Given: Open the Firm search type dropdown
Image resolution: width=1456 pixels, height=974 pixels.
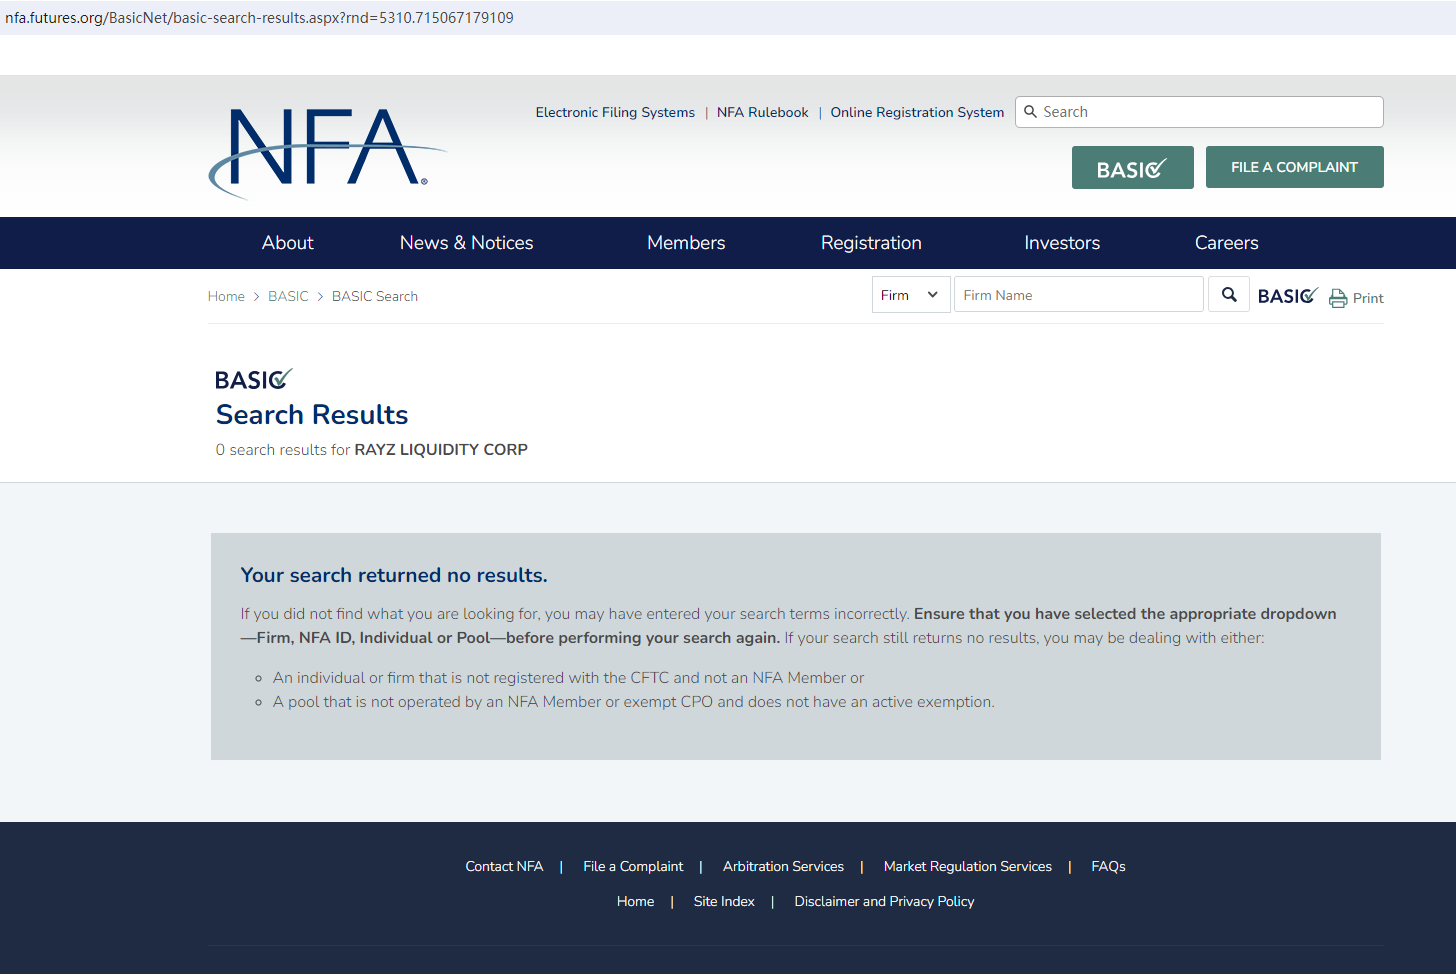Looking at the screenshot, I should point(910,295).
